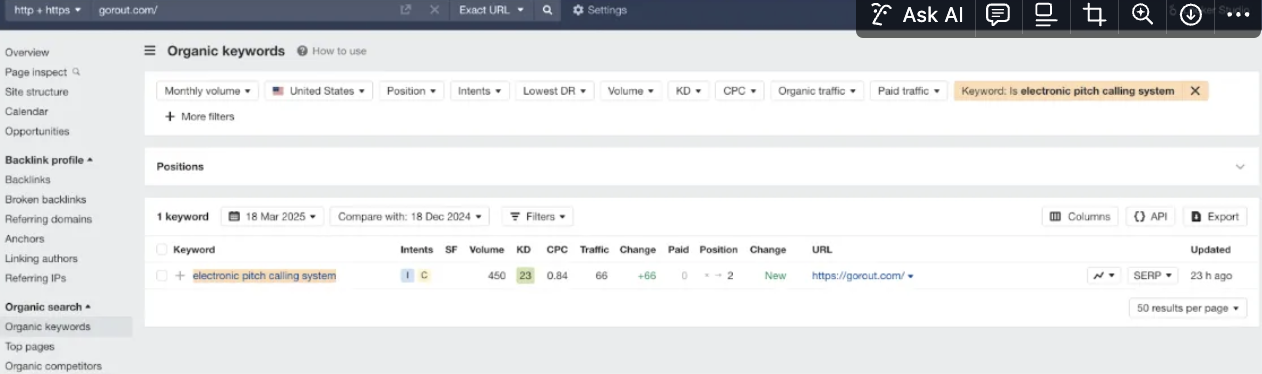Open the Paid traffic filter dropdown

tap(909, 91)
